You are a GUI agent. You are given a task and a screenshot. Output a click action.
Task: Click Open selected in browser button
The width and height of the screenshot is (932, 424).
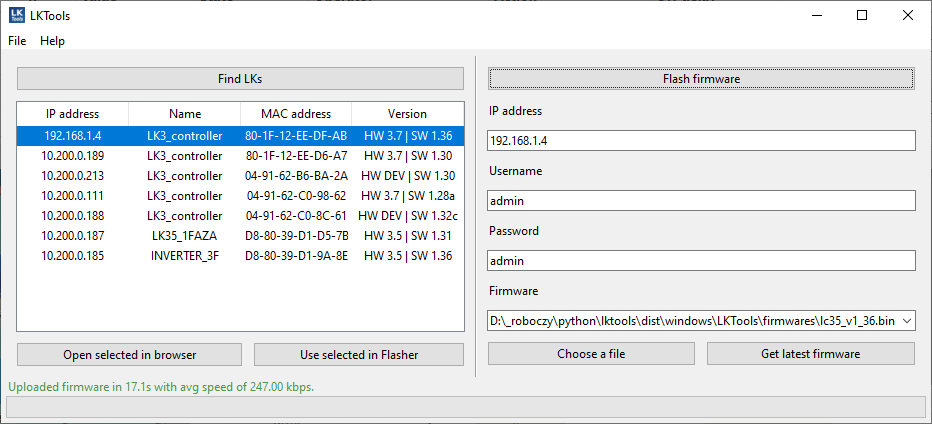pos(130,355)
